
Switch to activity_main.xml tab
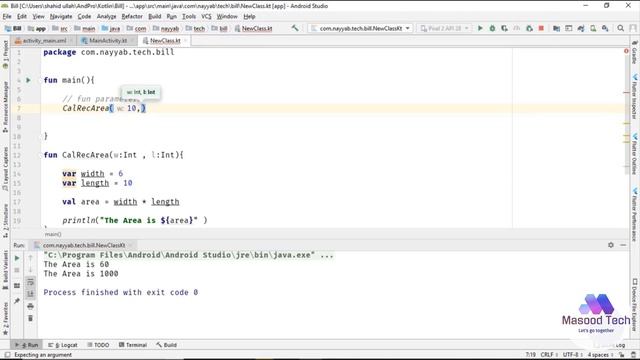point(44,40)
